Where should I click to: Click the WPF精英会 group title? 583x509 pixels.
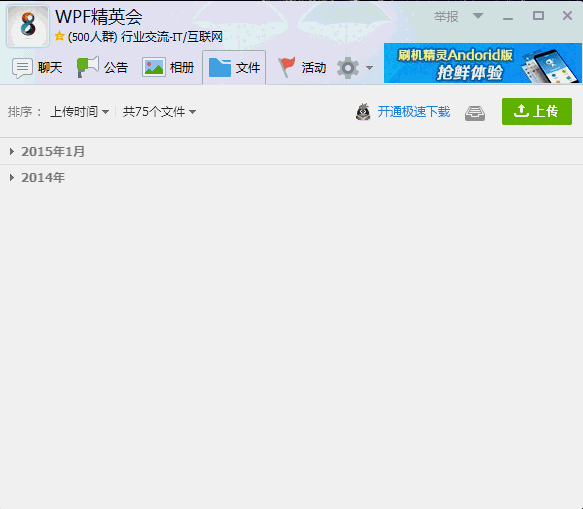[99, 16]
